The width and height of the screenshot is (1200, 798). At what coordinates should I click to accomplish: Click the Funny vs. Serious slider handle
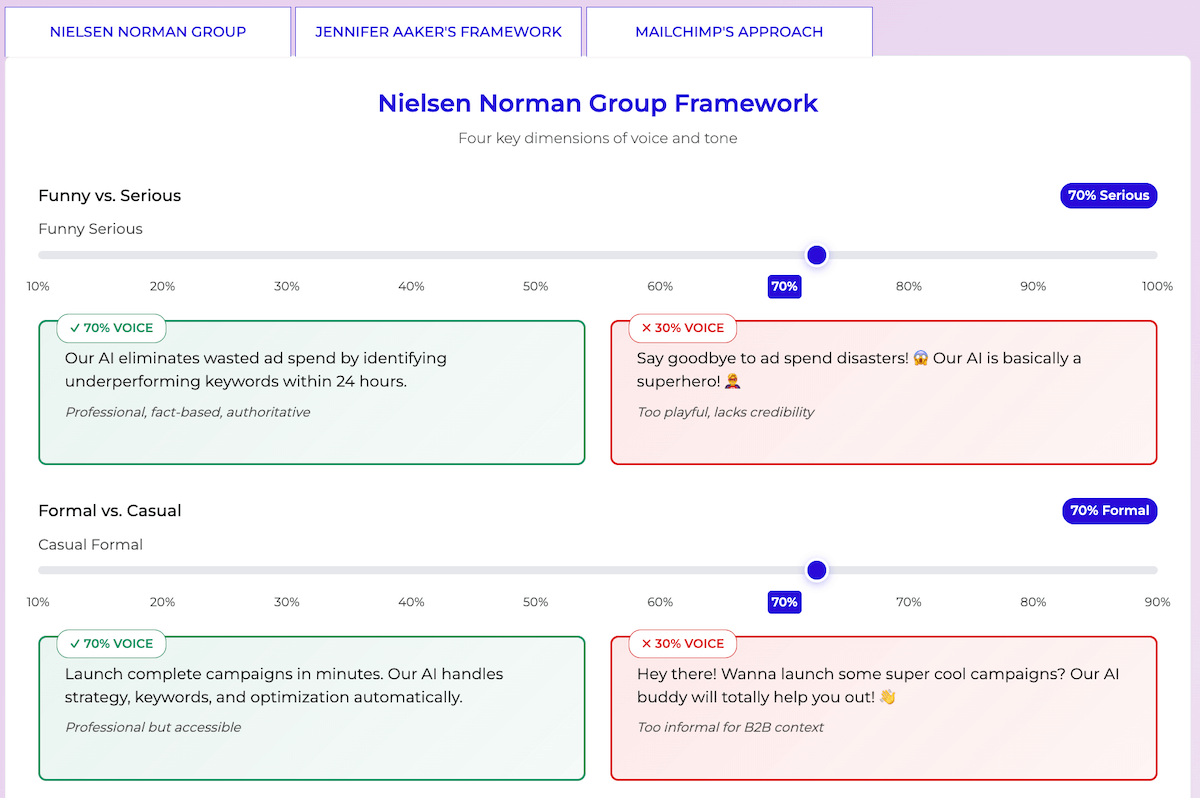tap(817, 255)
